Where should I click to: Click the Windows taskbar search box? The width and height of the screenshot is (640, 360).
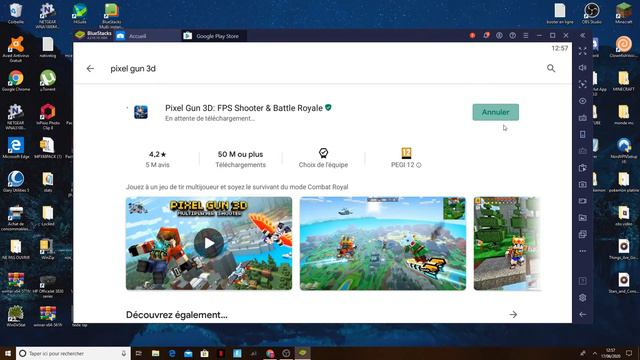pos(73,353)
